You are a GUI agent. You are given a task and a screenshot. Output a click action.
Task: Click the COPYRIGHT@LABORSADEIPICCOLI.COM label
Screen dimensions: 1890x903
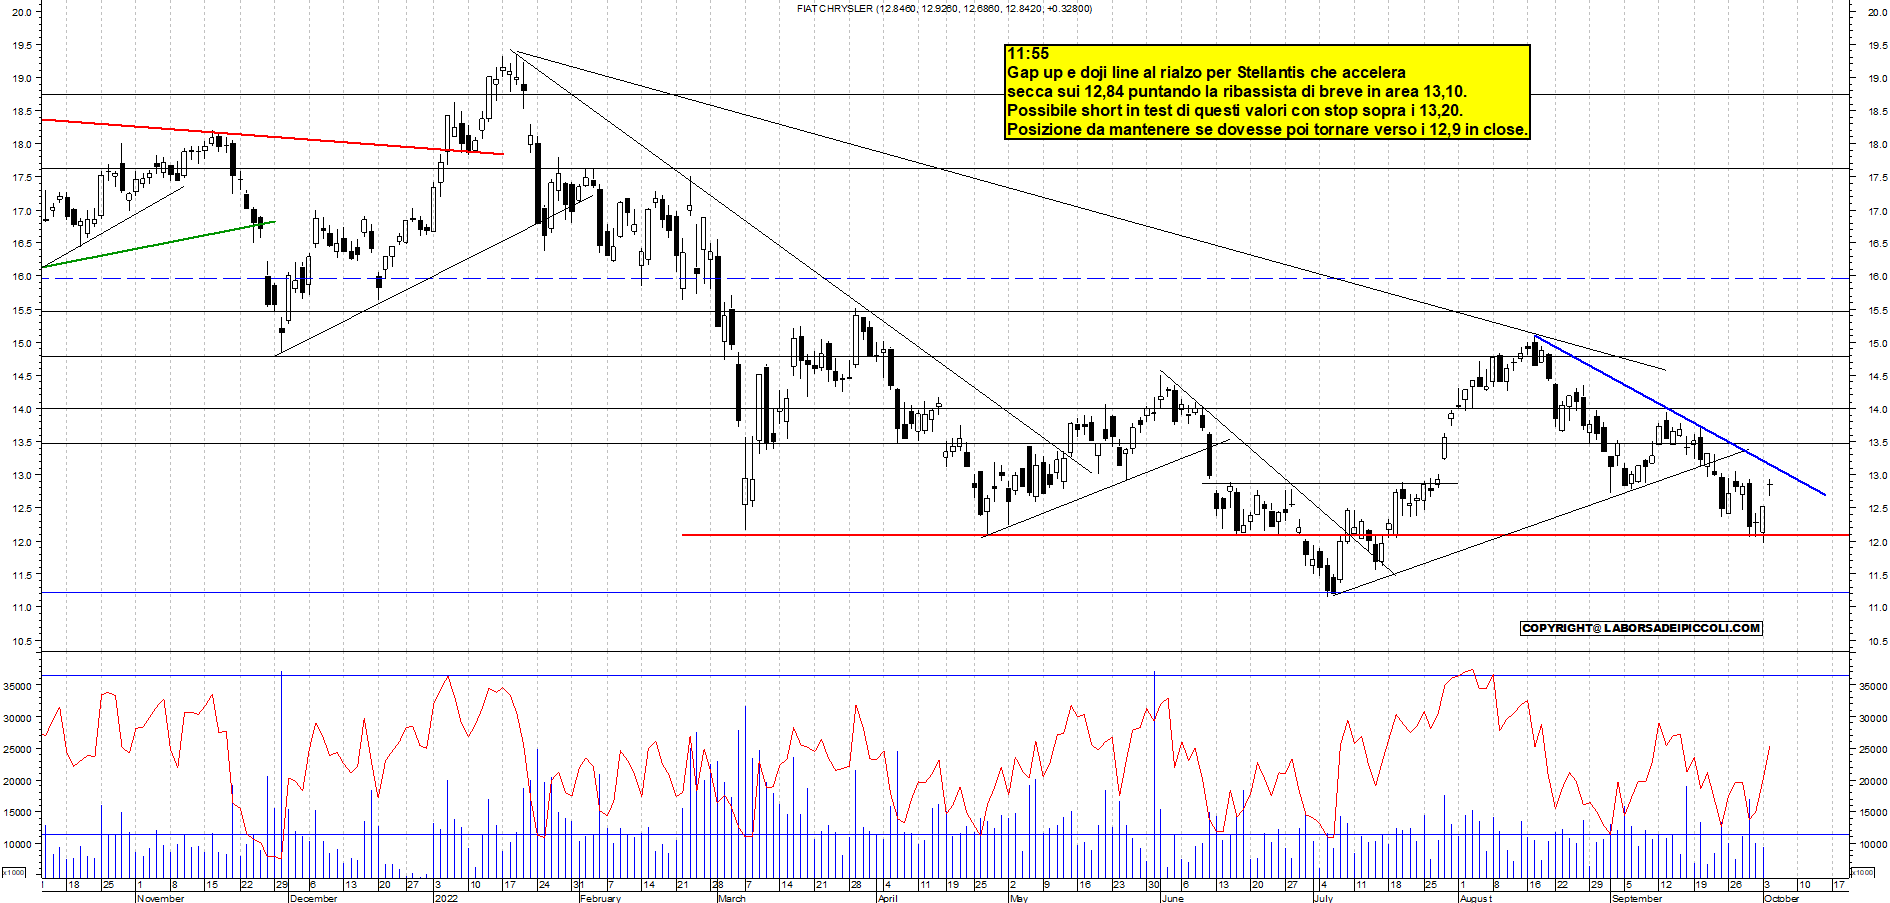(1641, 628)
